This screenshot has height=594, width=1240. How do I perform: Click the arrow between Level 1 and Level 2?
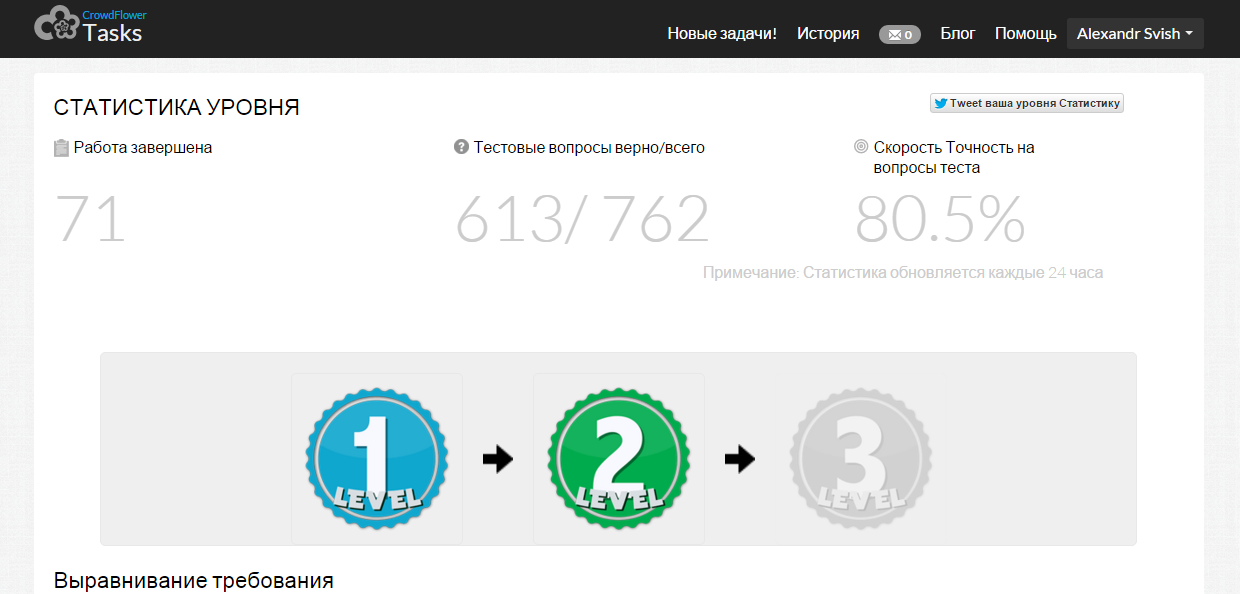point(497,459)
